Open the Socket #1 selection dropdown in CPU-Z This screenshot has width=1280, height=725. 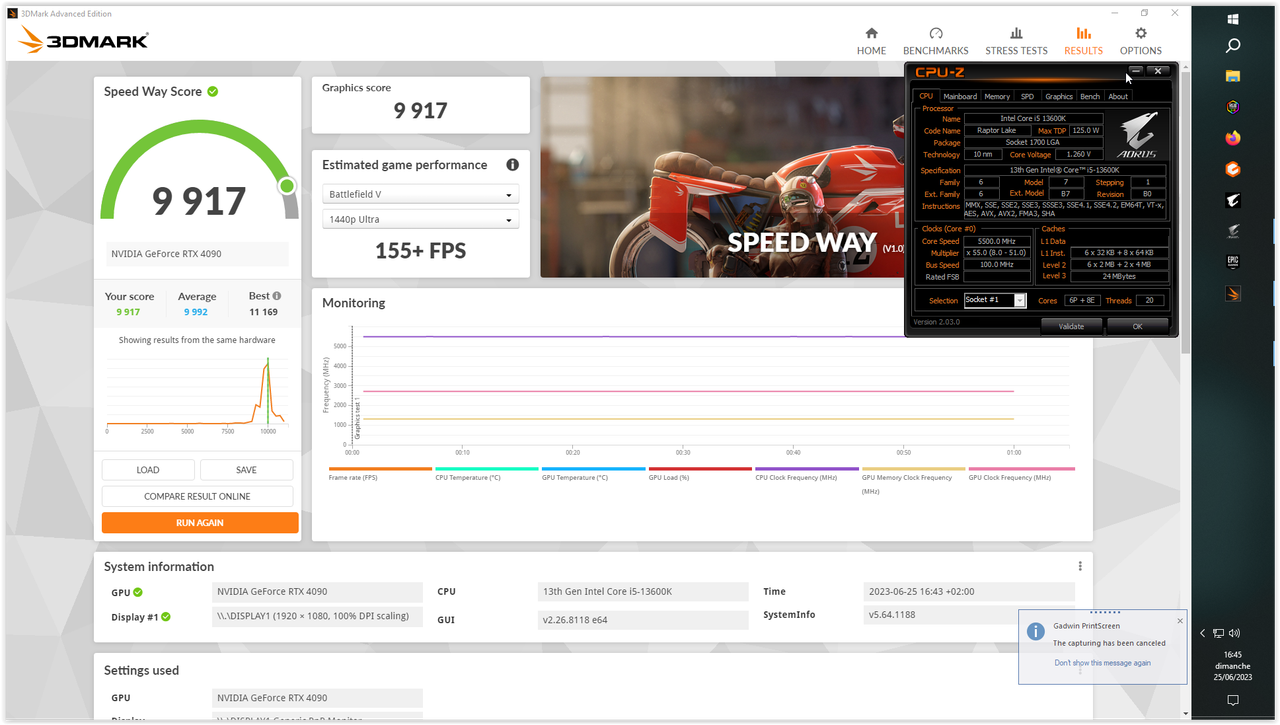pos(995,300)
